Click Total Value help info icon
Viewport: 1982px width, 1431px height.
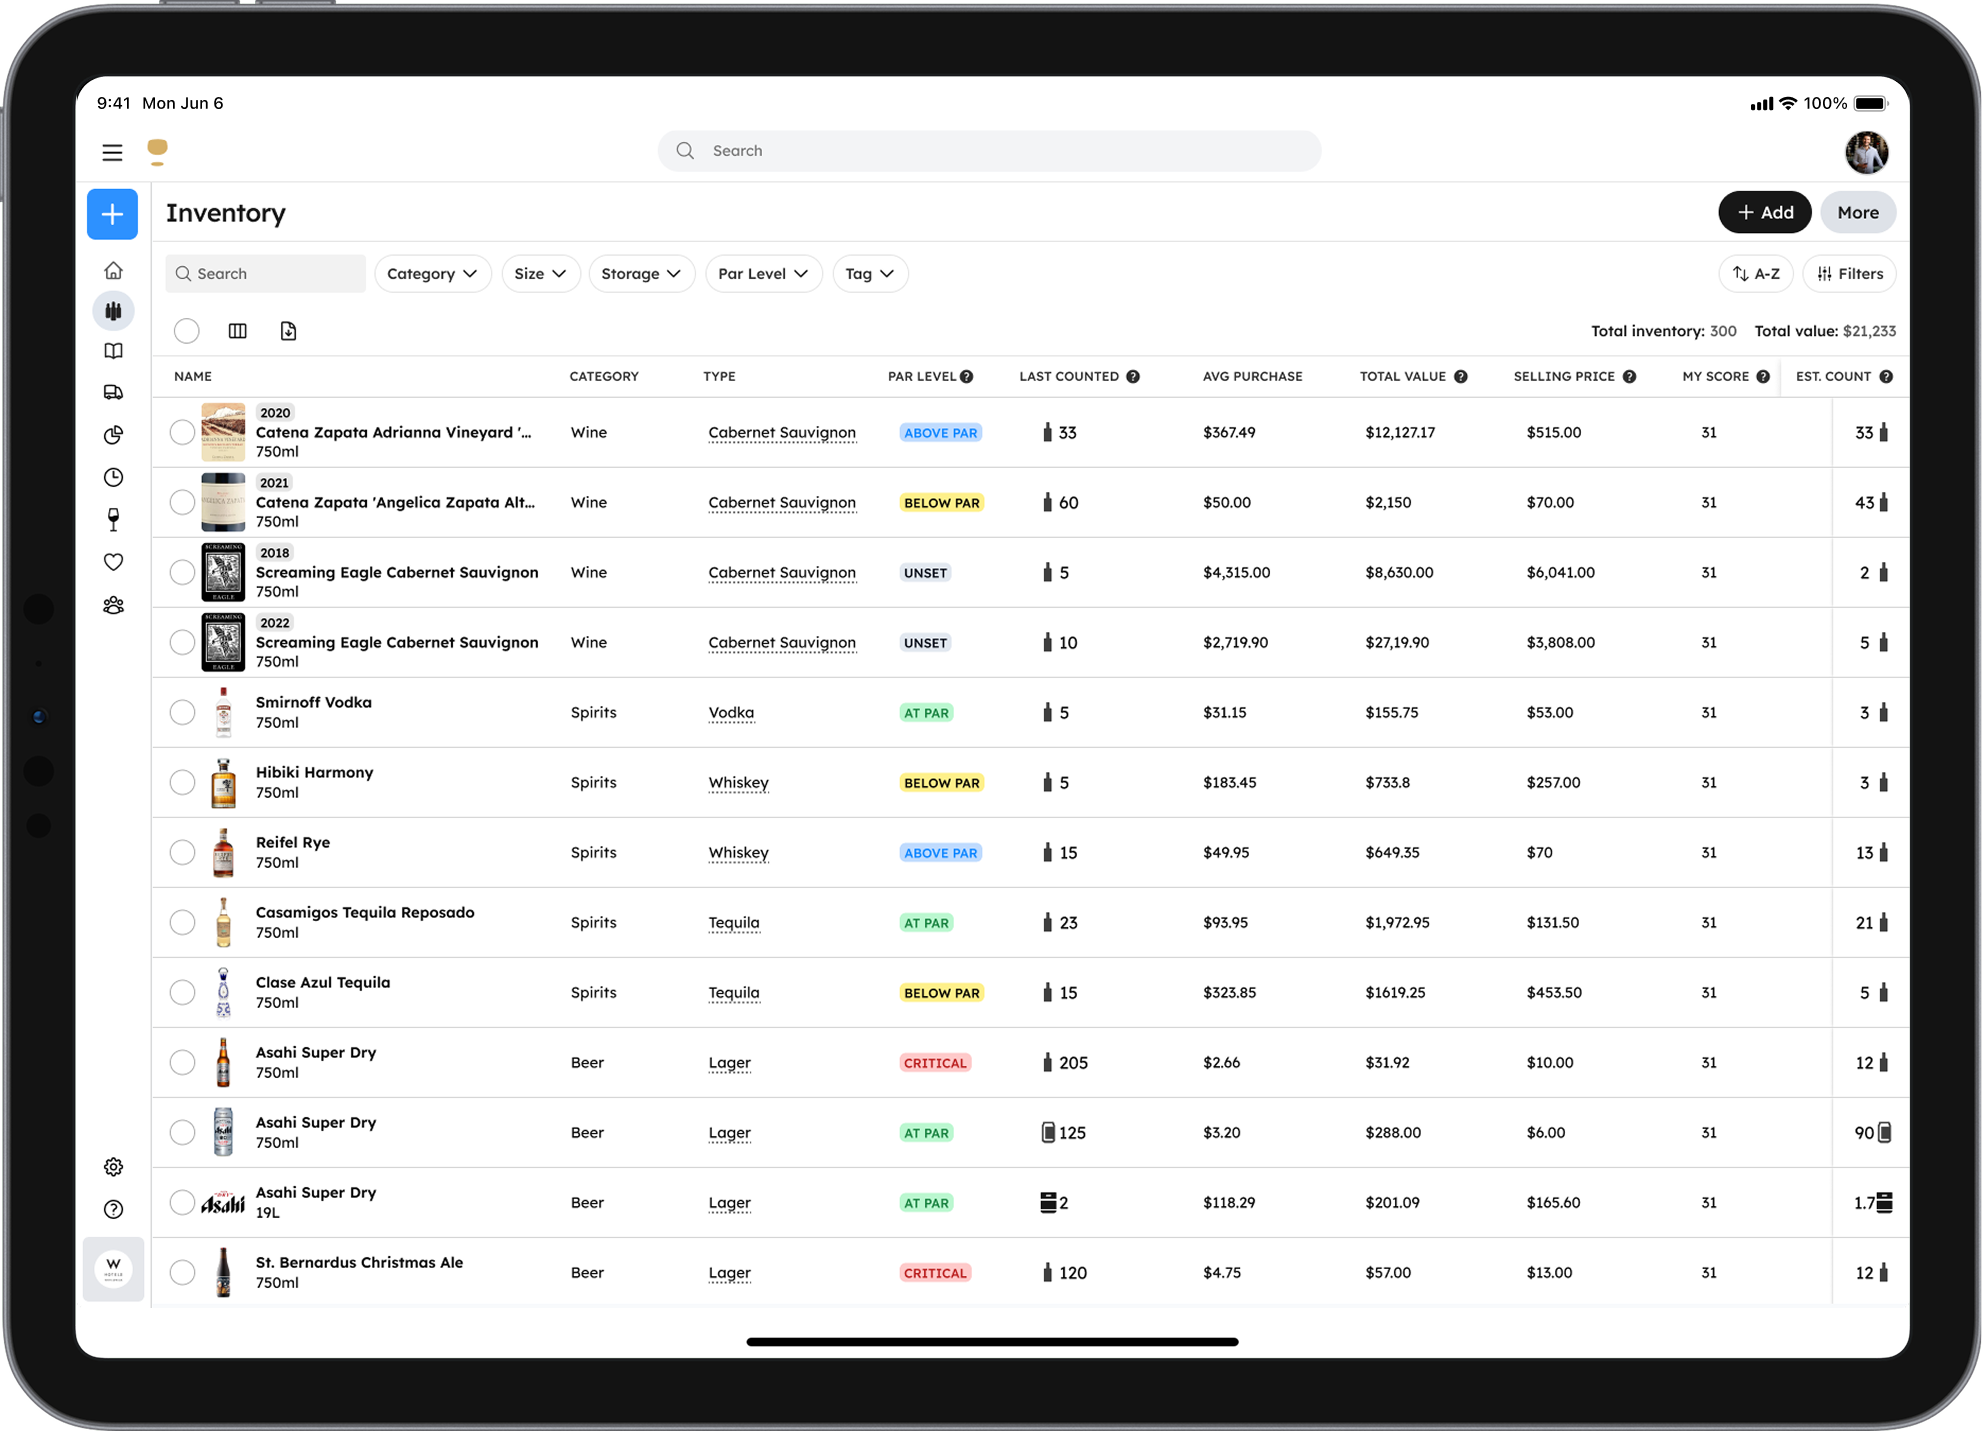pos(1461,377)
